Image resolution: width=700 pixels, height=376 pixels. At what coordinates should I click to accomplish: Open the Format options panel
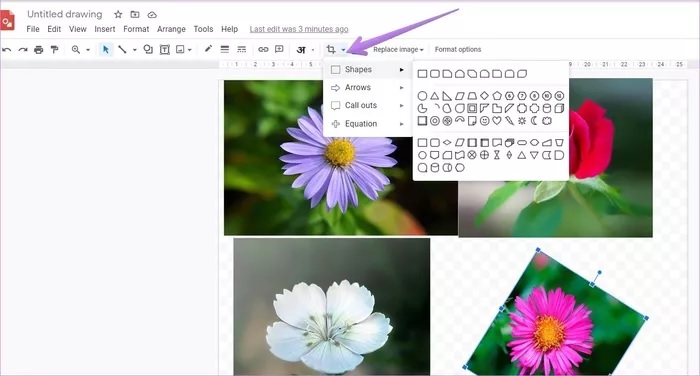[x=458, y=50]
